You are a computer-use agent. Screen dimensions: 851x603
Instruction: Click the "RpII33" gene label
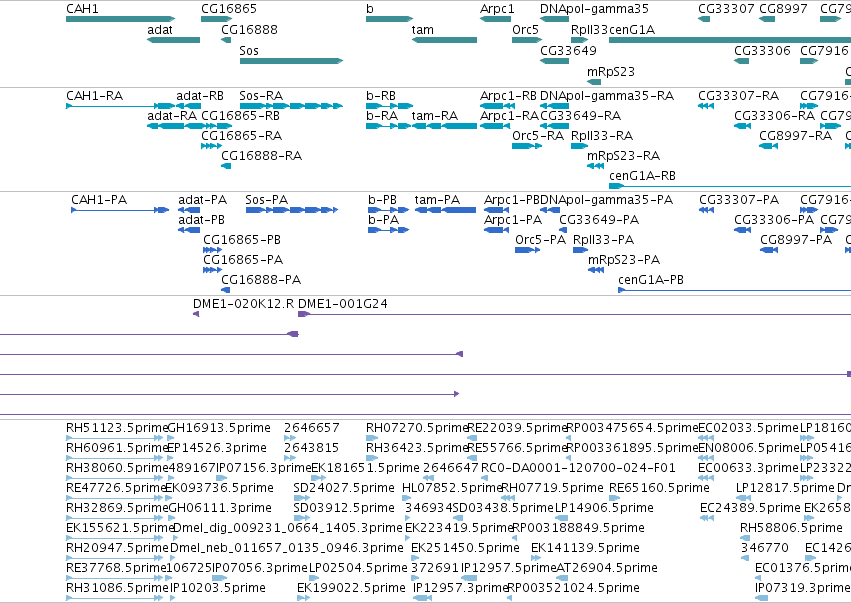coord(589,30)
